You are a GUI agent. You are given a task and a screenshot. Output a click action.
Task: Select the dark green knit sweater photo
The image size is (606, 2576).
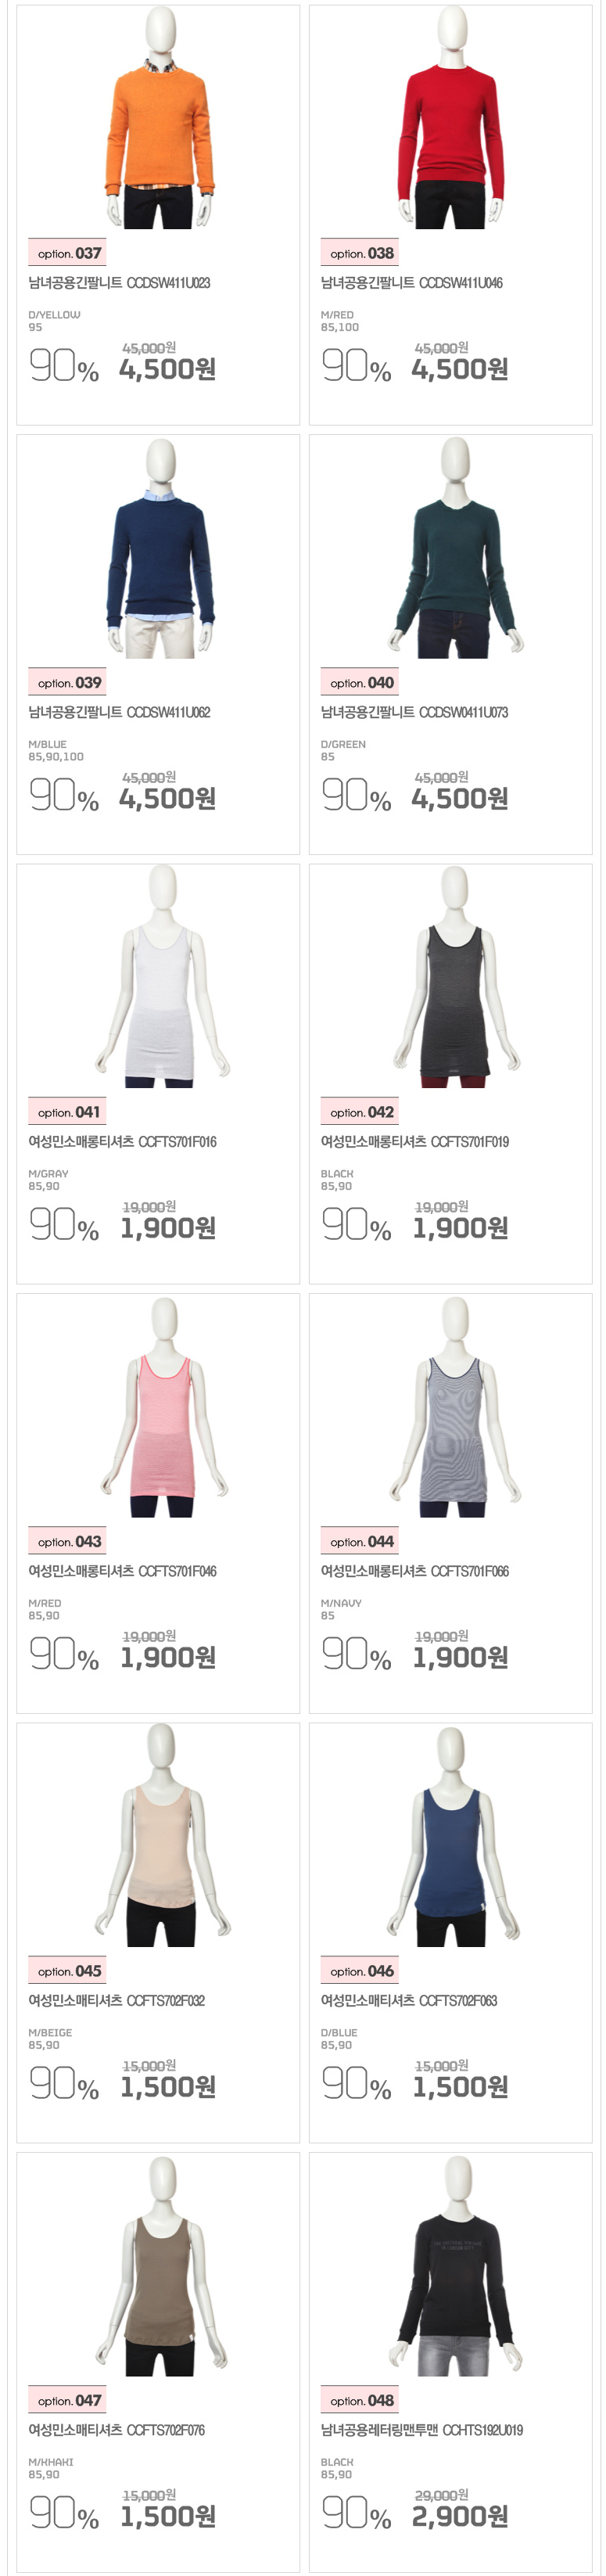tap(452, 548)
